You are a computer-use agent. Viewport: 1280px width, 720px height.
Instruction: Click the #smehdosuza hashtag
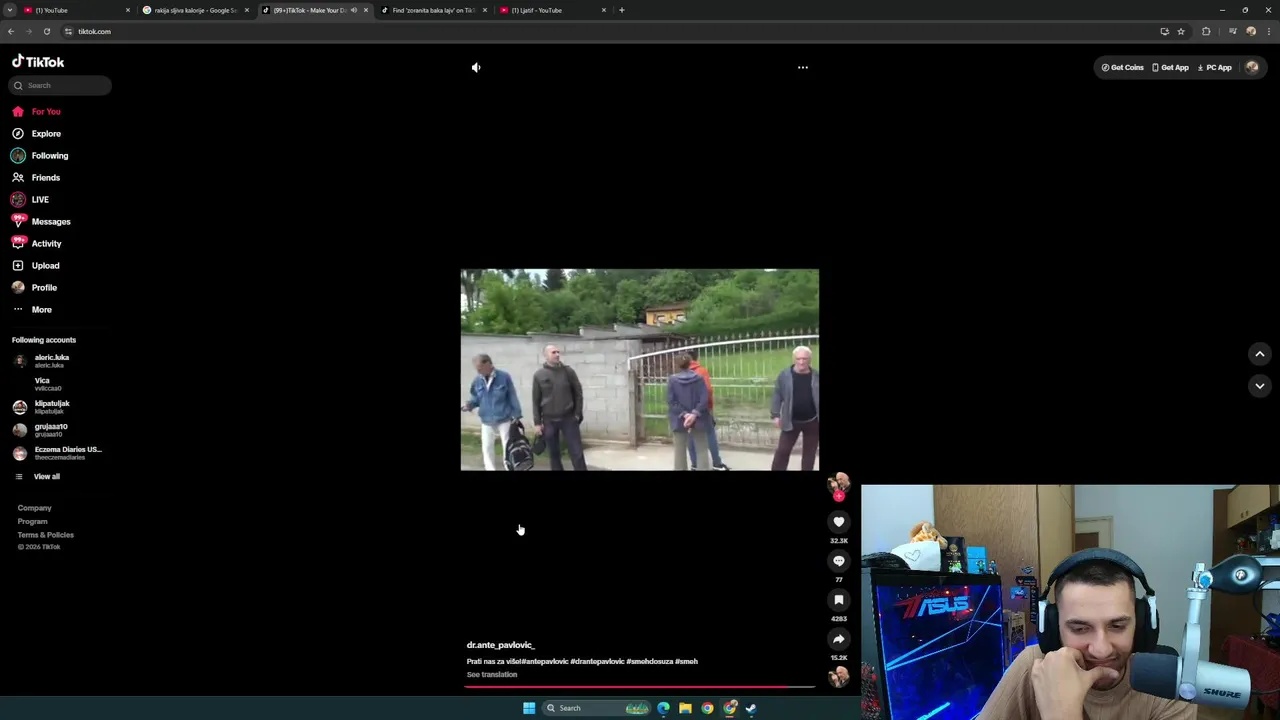648,661
